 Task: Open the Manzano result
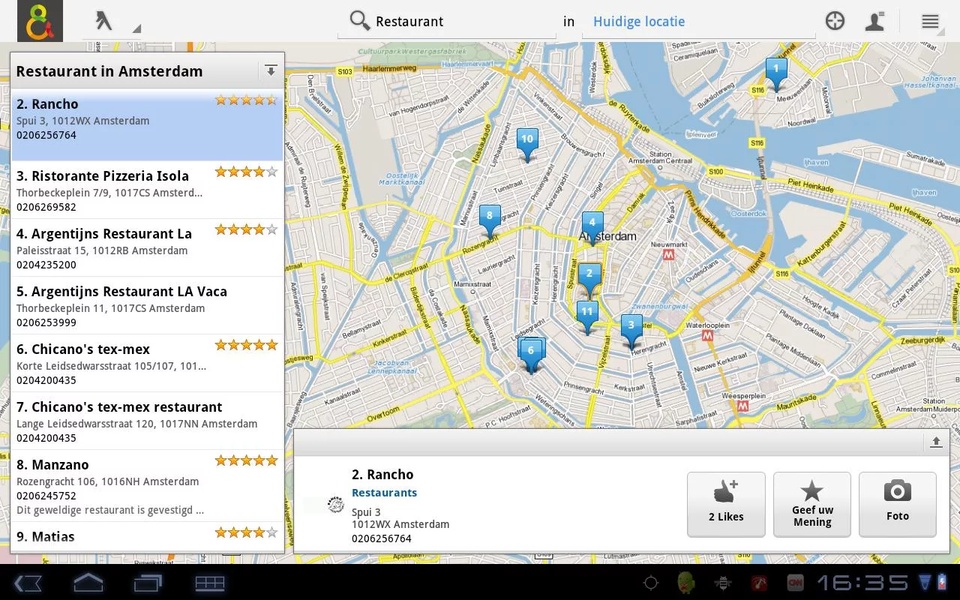147,486
